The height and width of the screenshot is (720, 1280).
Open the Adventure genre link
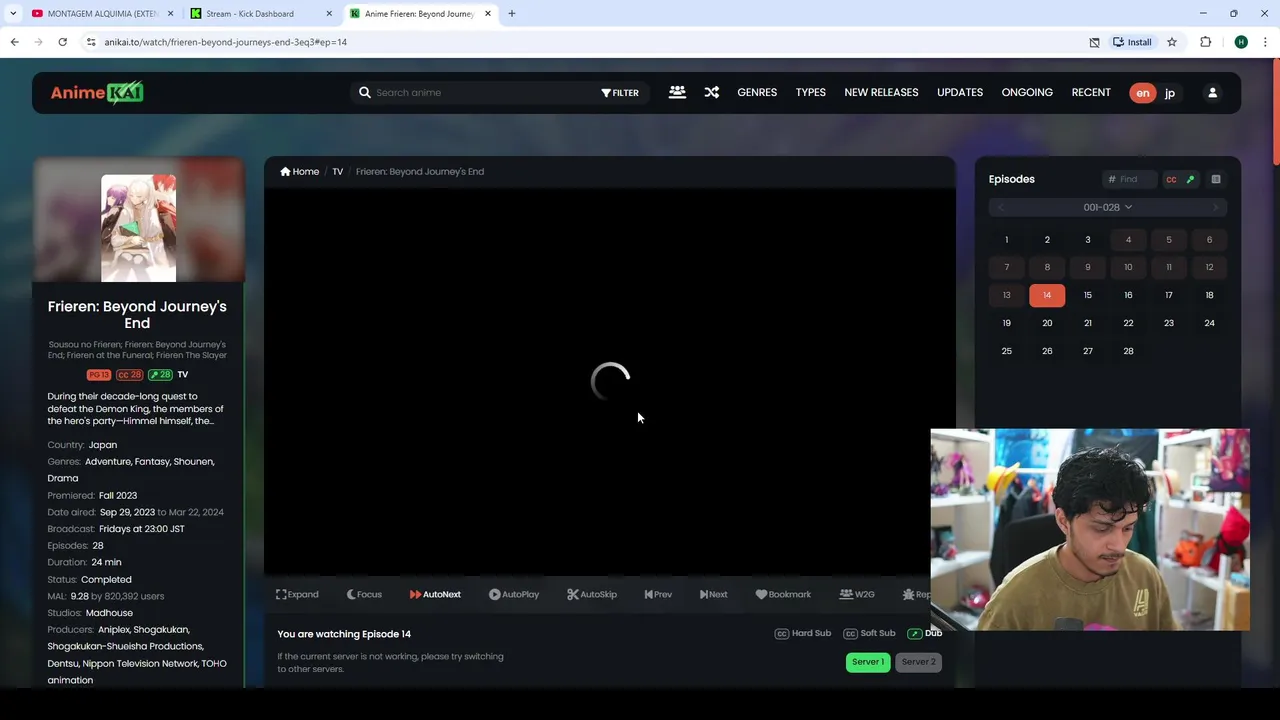[x=108, y=462]
